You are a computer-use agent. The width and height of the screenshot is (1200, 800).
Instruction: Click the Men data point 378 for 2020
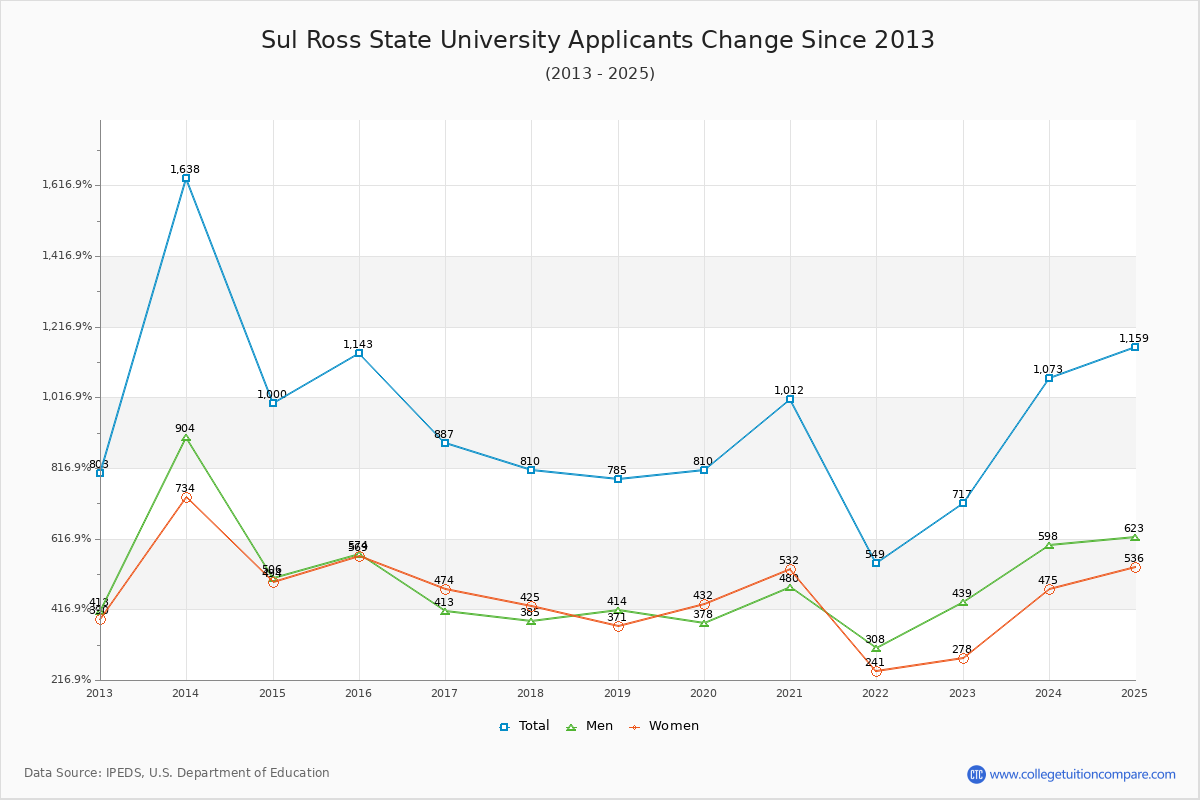coord(704,623)
